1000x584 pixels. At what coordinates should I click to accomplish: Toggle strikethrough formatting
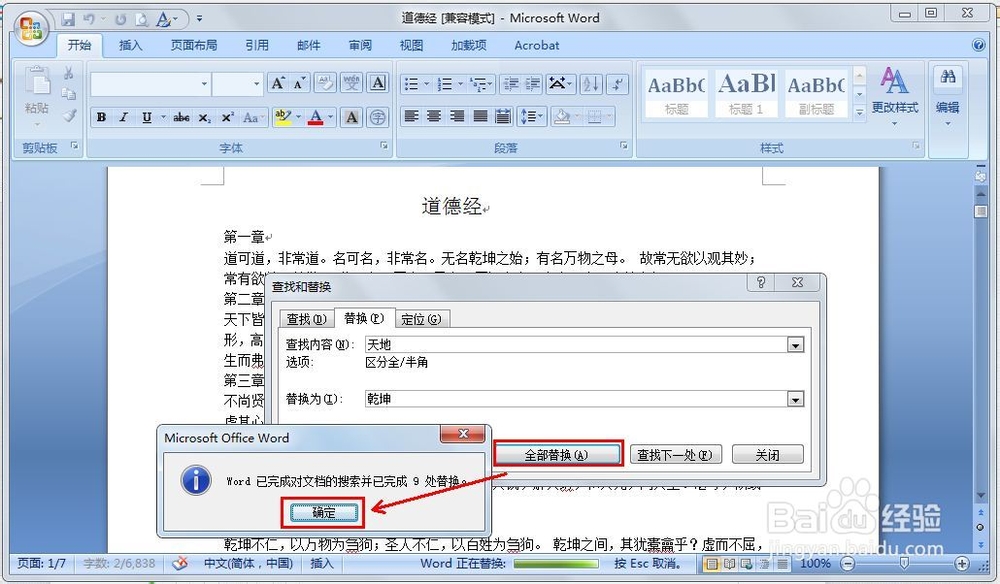pyautogui.click(x=182, y=117)
